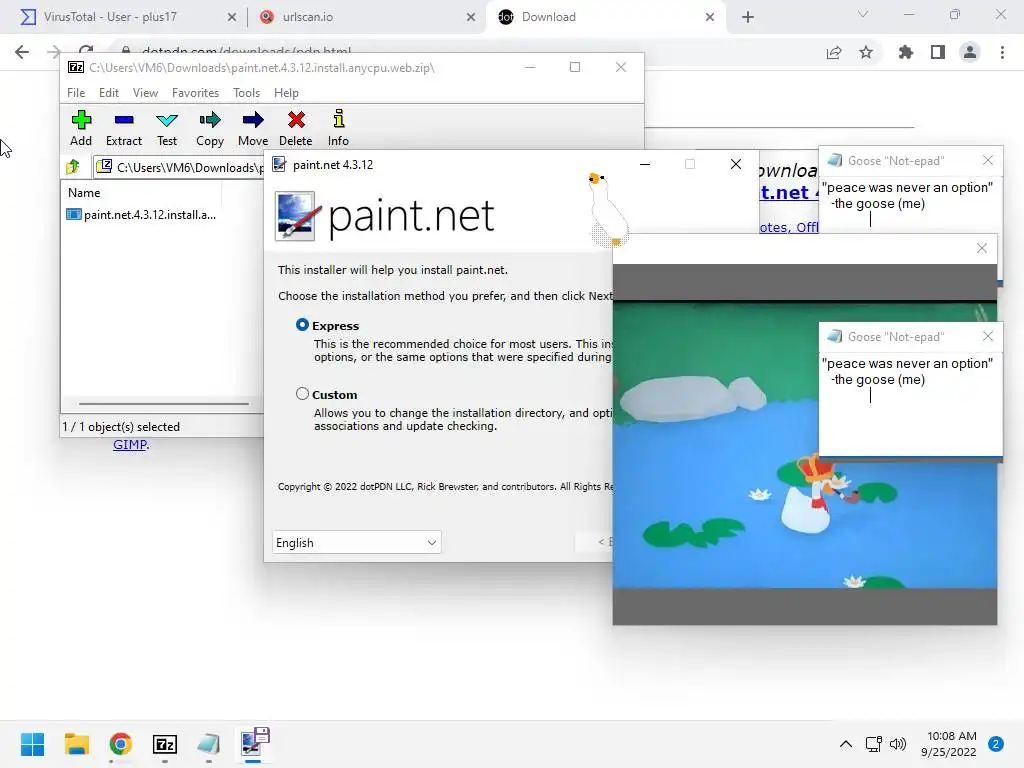Select the Custom installation option
The width and height of the screenshot is (1024, 768).
[302, 394]
